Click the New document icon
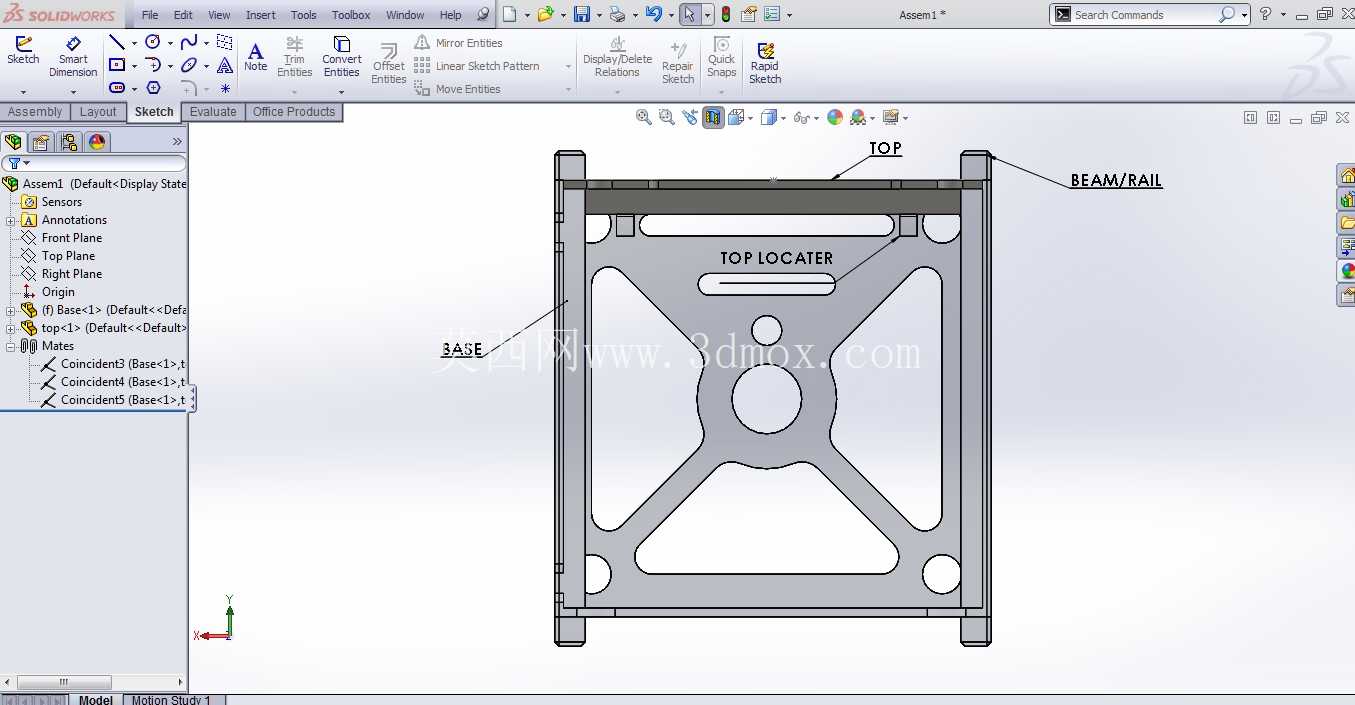The image size is (1355, 705). pos(510,14)
